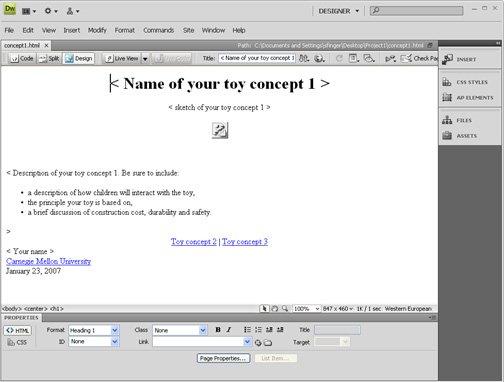This screenshot has width=504, height=382.
Task: Open the Site person icon menu
Action: pos(72,11)
